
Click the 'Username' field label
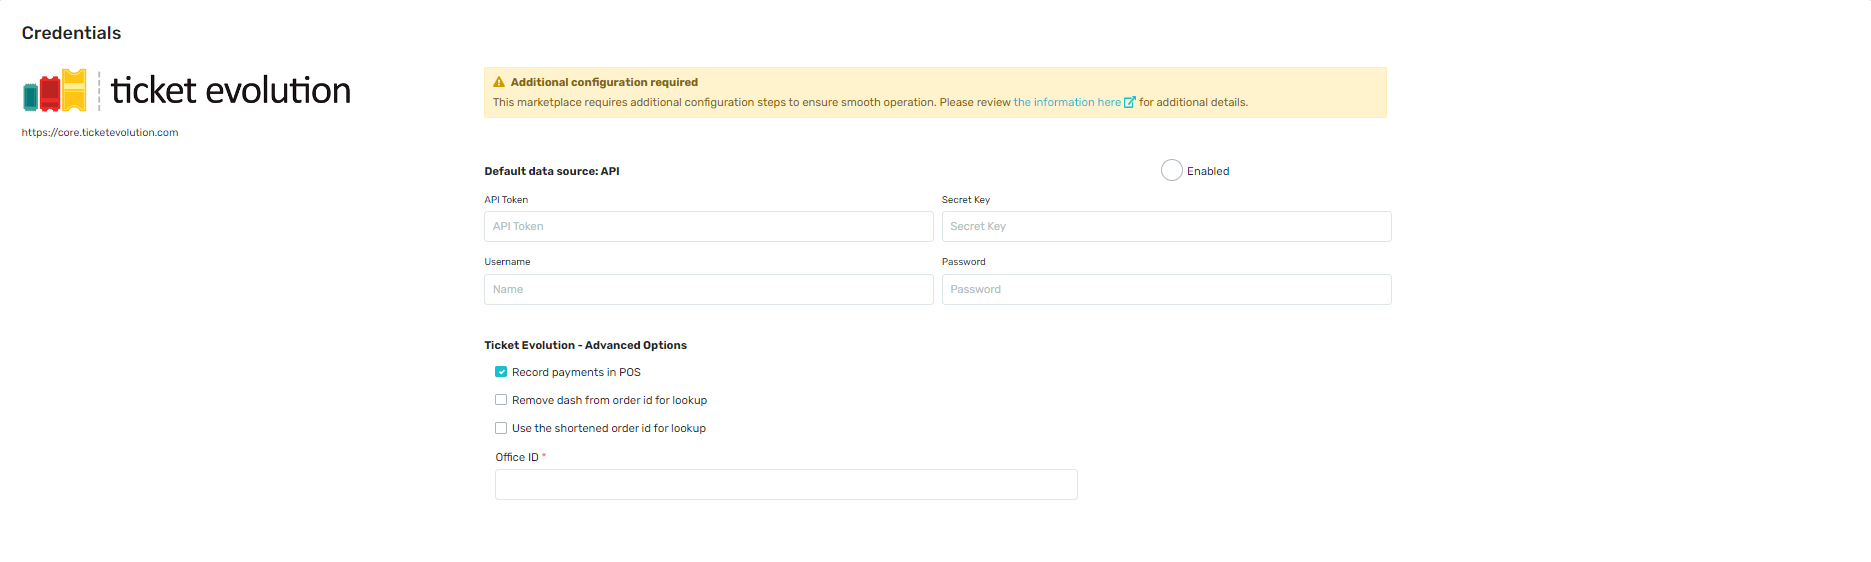508,262
